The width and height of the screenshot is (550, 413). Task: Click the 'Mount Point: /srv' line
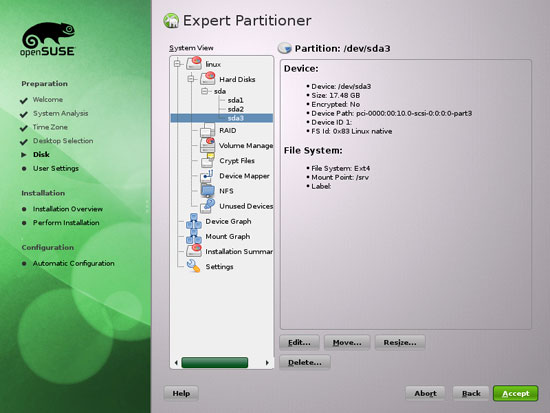(340, 177)
